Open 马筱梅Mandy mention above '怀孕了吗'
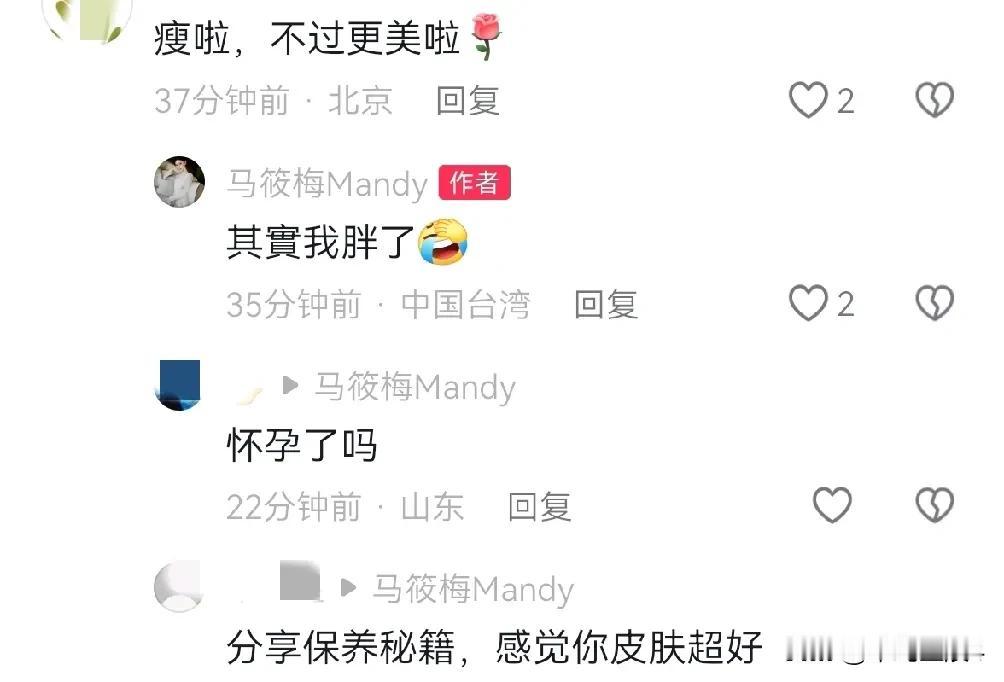This screenshot has height=682, width=1004. 415,387
